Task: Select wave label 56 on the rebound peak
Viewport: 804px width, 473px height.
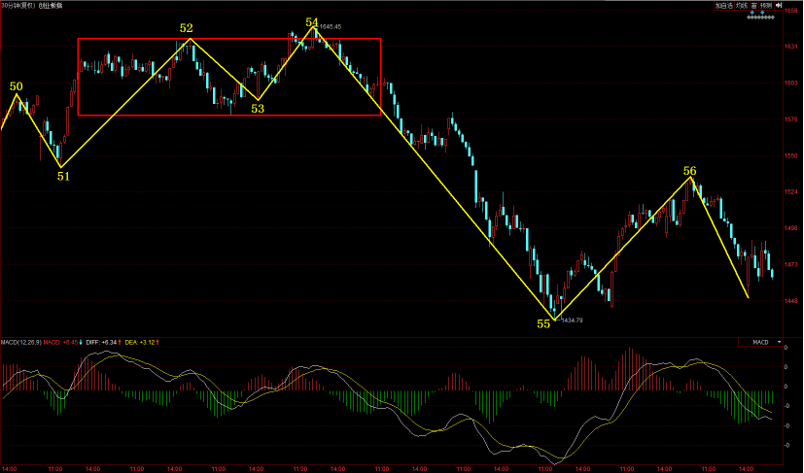Action: click(x=689, y=171)
